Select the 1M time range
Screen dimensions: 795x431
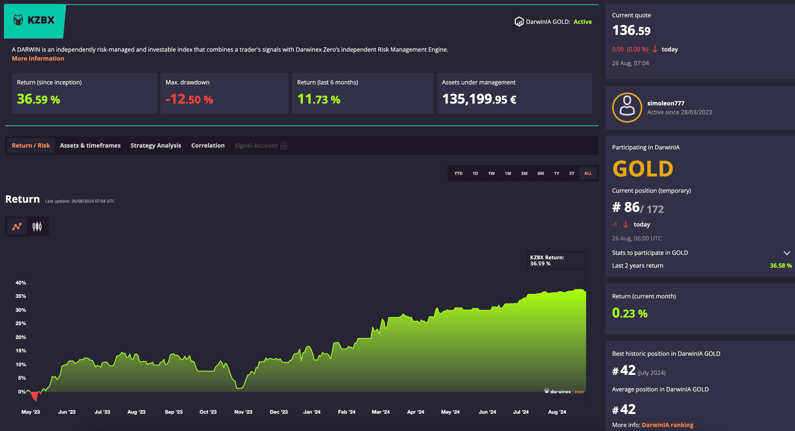tap(507, 173)
